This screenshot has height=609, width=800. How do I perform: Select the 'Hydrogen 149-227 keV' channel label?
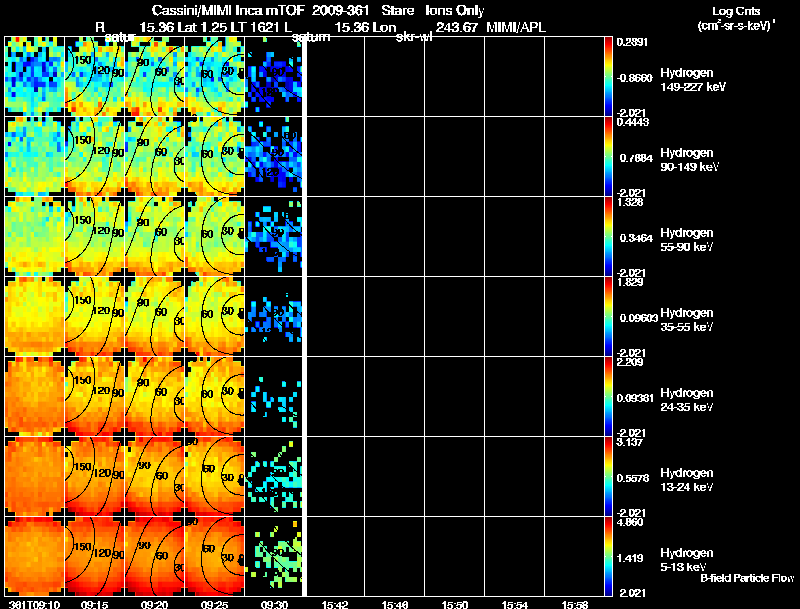pyautogui.click(x=692, y=80)
